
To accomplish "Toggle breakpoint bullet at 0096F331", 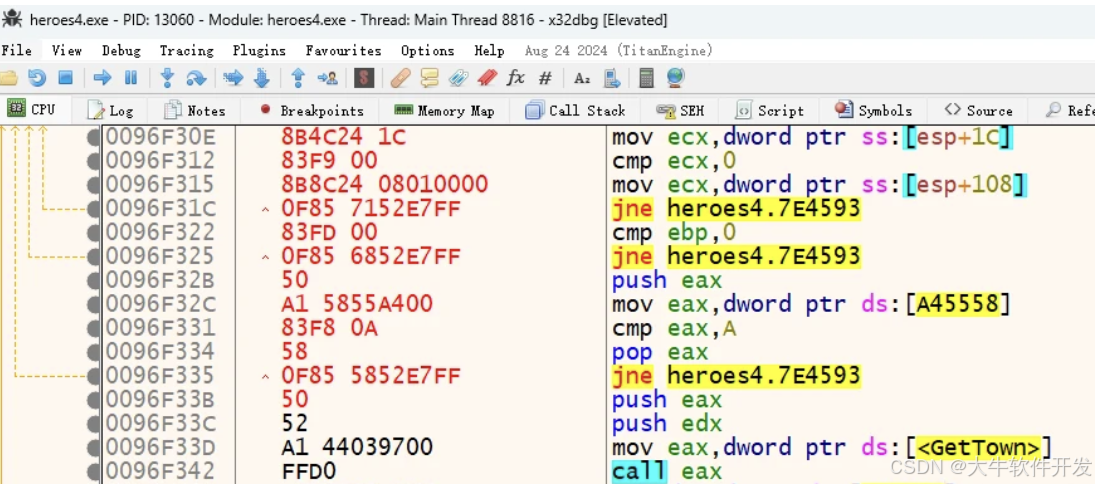I will pyautogui.click(x=94, y=328).
